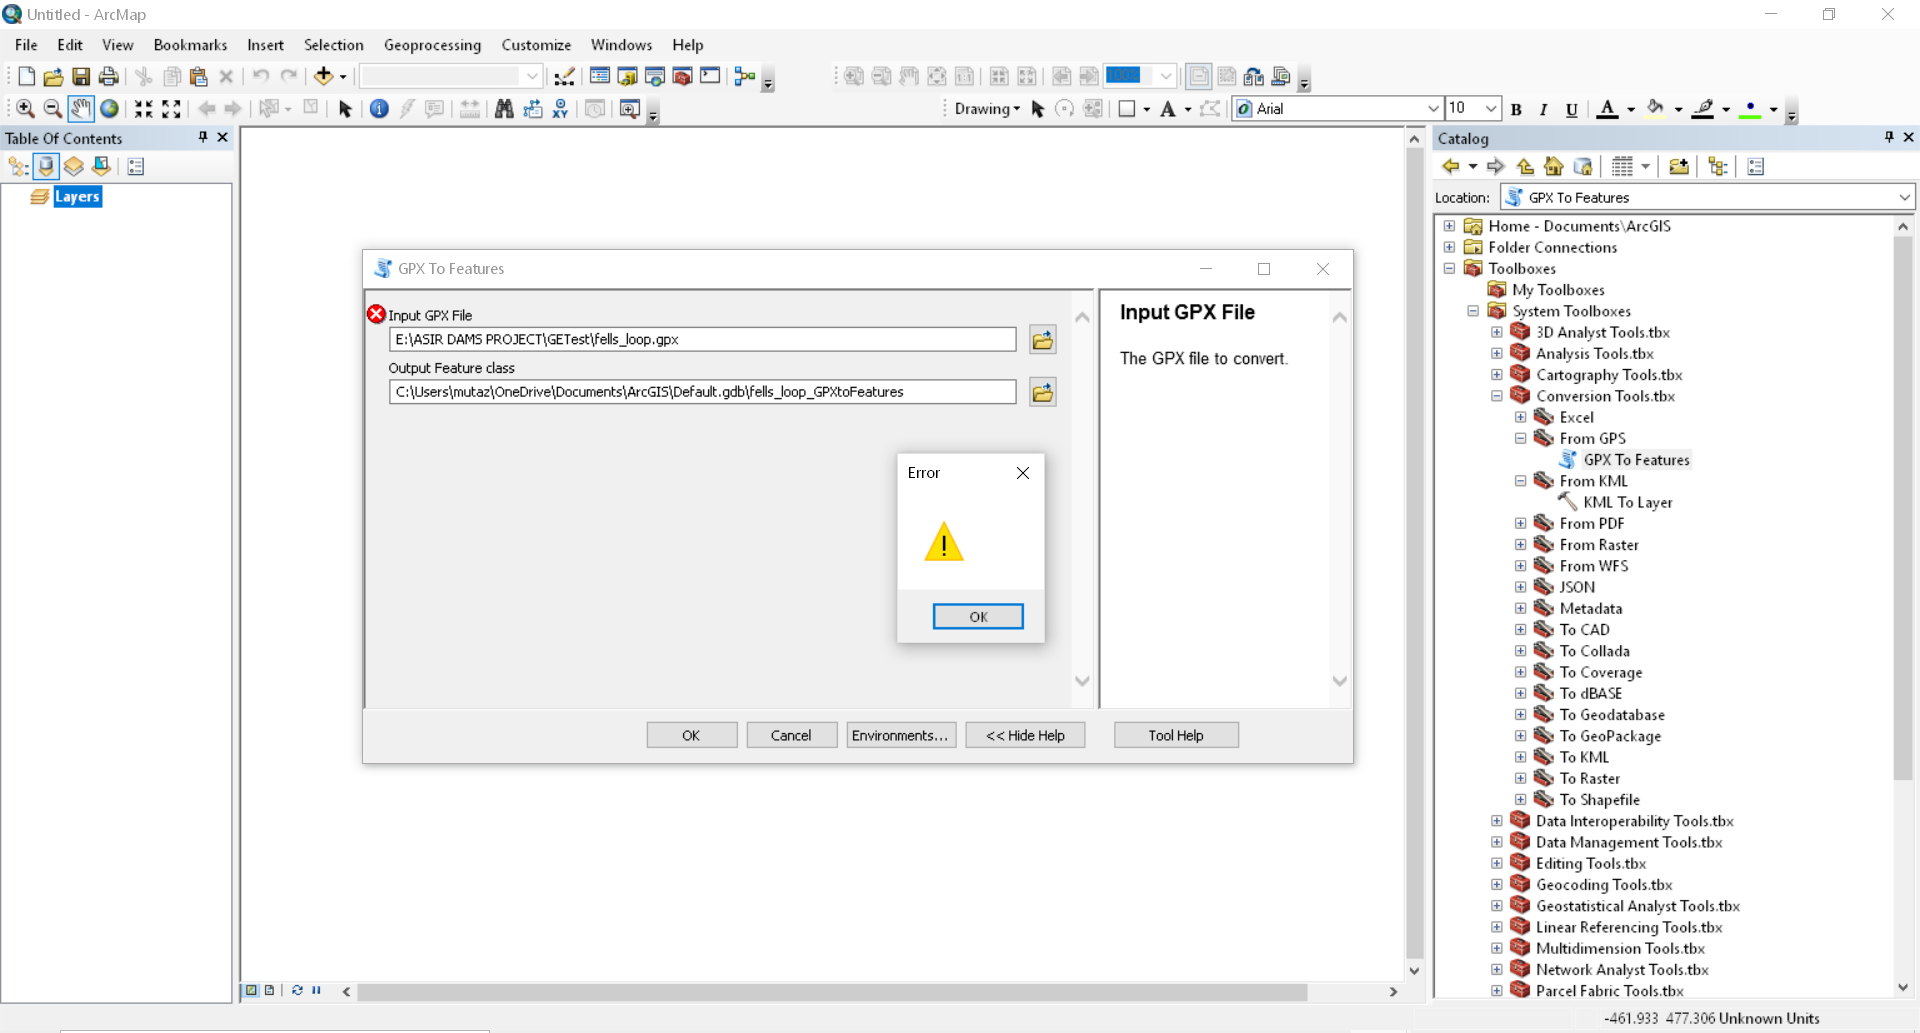Select the Zoom In magnifier tool
Image resolution: width=1920 pixels, height=1033 pixels.
26,109
